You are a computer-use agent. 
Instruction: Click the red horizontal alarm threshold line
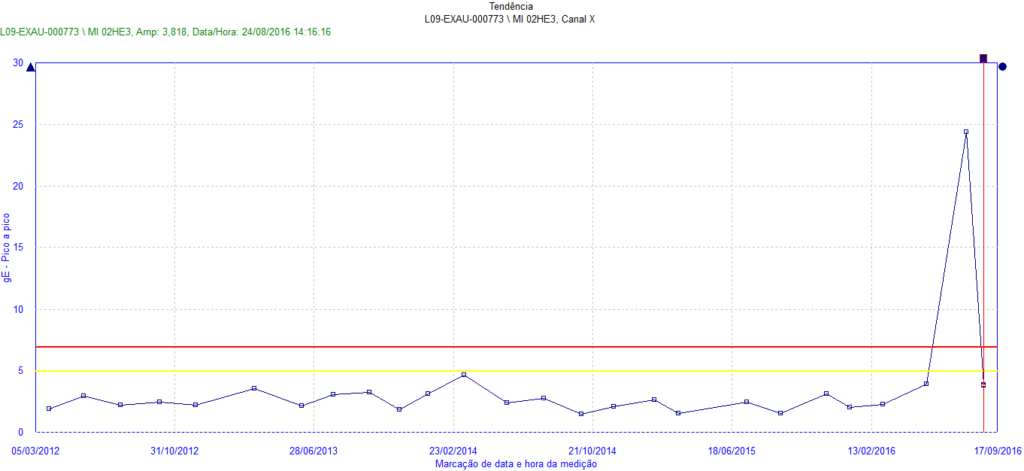(x=500, y=347)
